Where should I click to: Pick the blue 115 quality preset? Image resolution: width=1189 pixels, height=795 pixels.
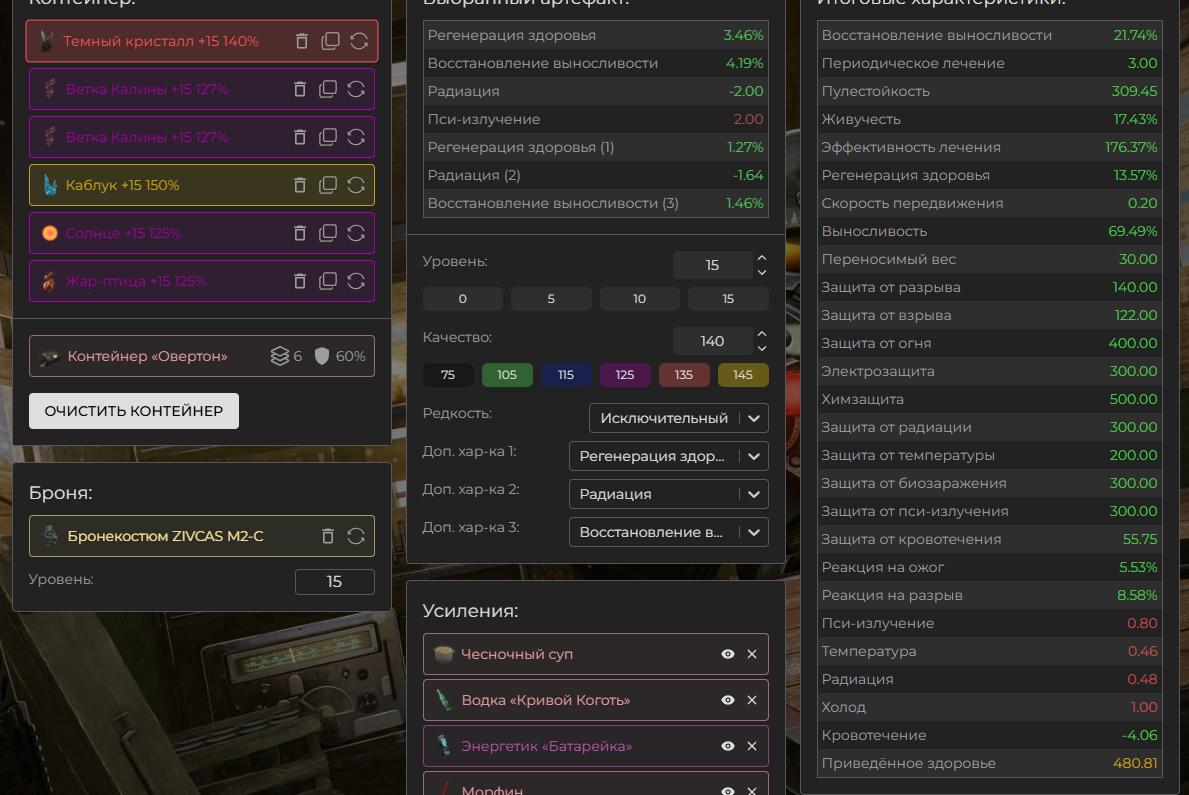tap(566, 375)
